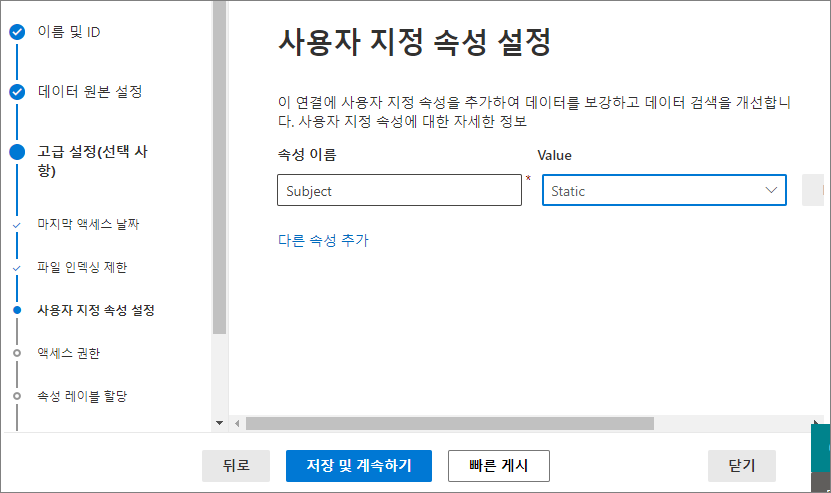831x493 pixels.
Task: Click 다른 속성 추가 link
Action: [323, 240]
